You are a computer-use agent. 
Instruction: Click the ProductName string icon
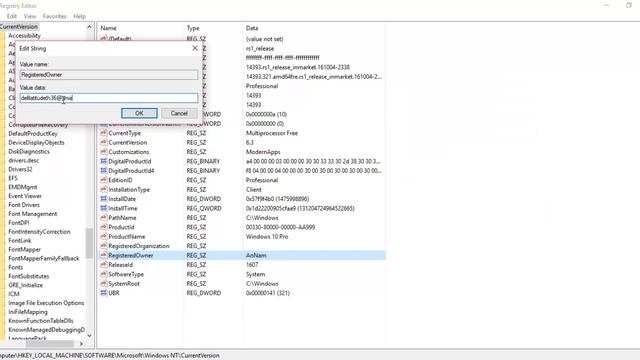[104, 236]
